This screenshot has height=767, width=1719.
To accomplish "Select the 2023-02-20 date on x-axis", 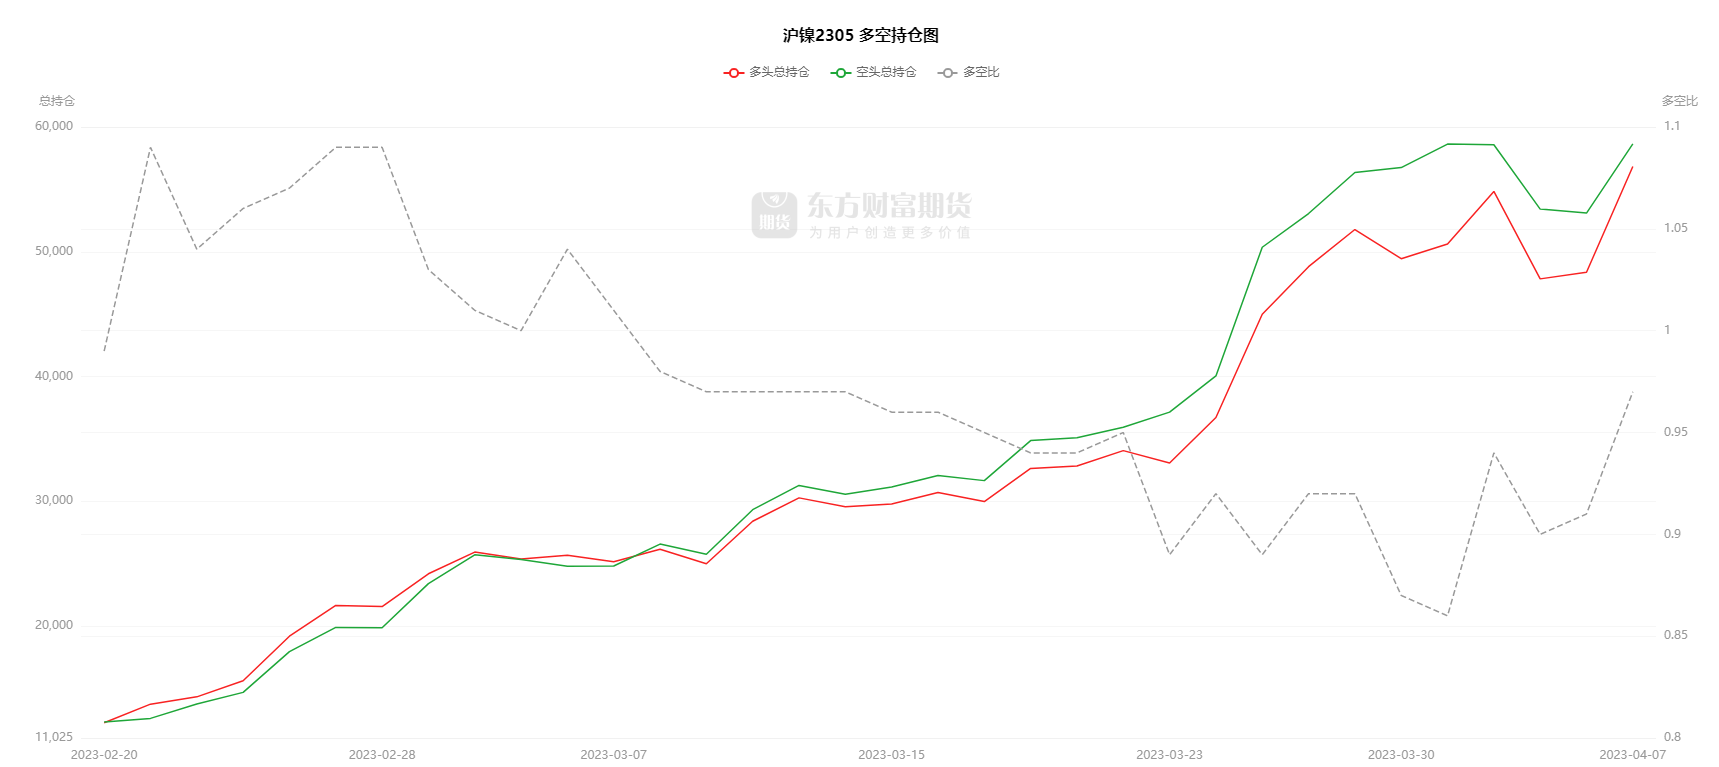I will 104,755.
